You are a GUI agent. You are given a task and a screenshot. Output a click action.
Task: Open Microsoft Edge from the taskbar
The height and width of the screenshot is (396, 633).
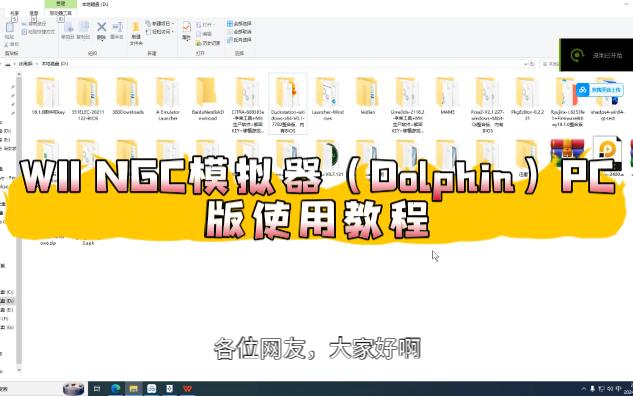pyautogui.click(x=115, y=389)
